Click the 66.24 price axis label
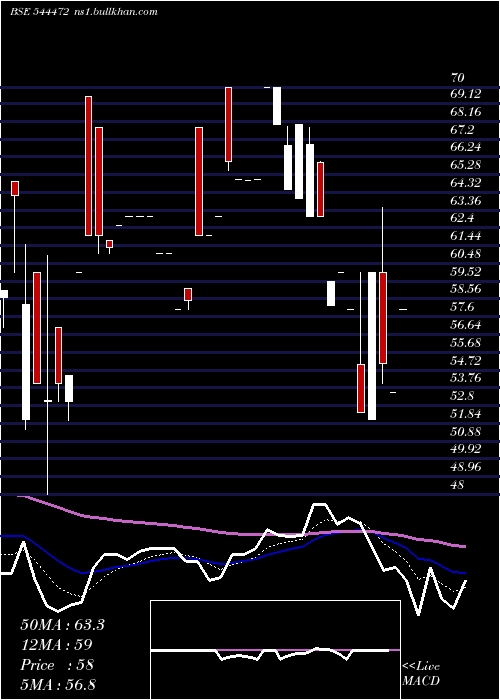The height and width of the screenshot is (700, 500). click(x=466, y=147)
